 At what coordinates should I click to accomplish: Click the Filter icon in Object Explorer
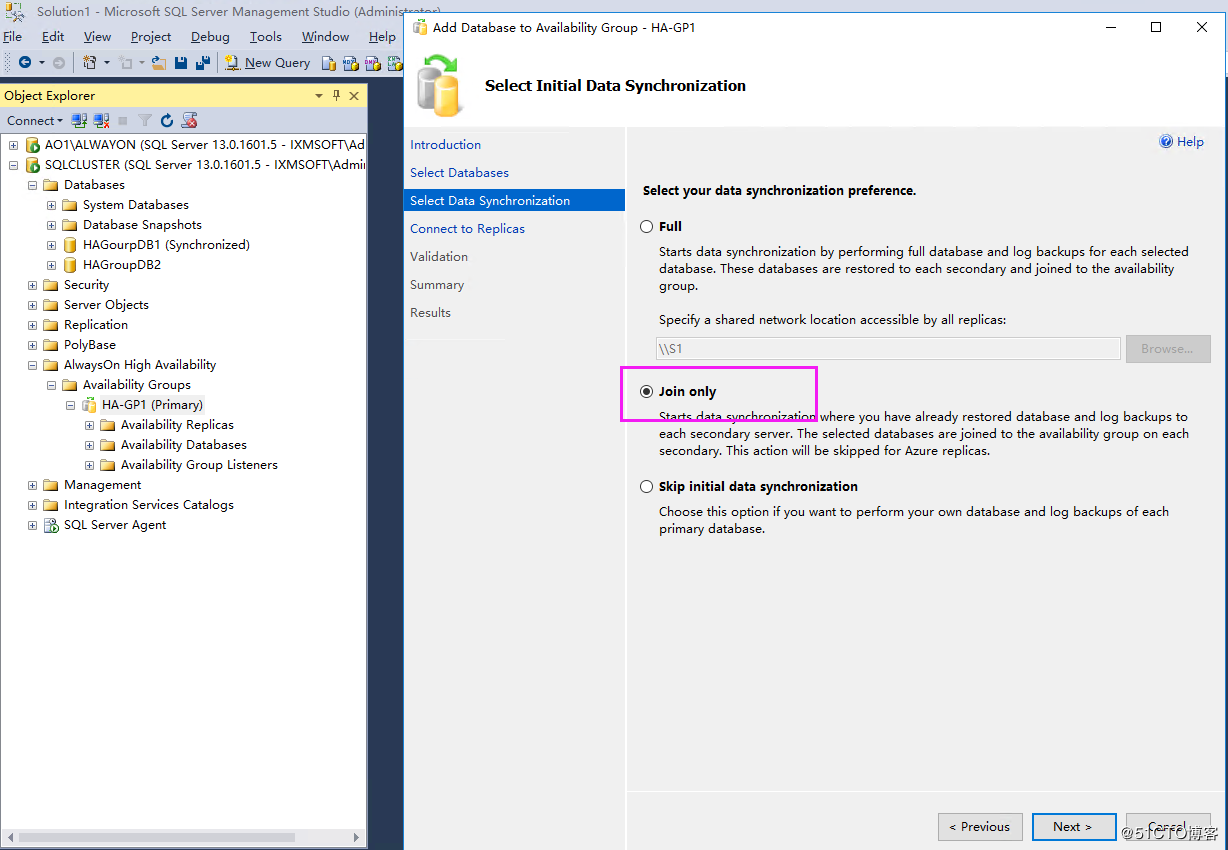coord(143,120)
